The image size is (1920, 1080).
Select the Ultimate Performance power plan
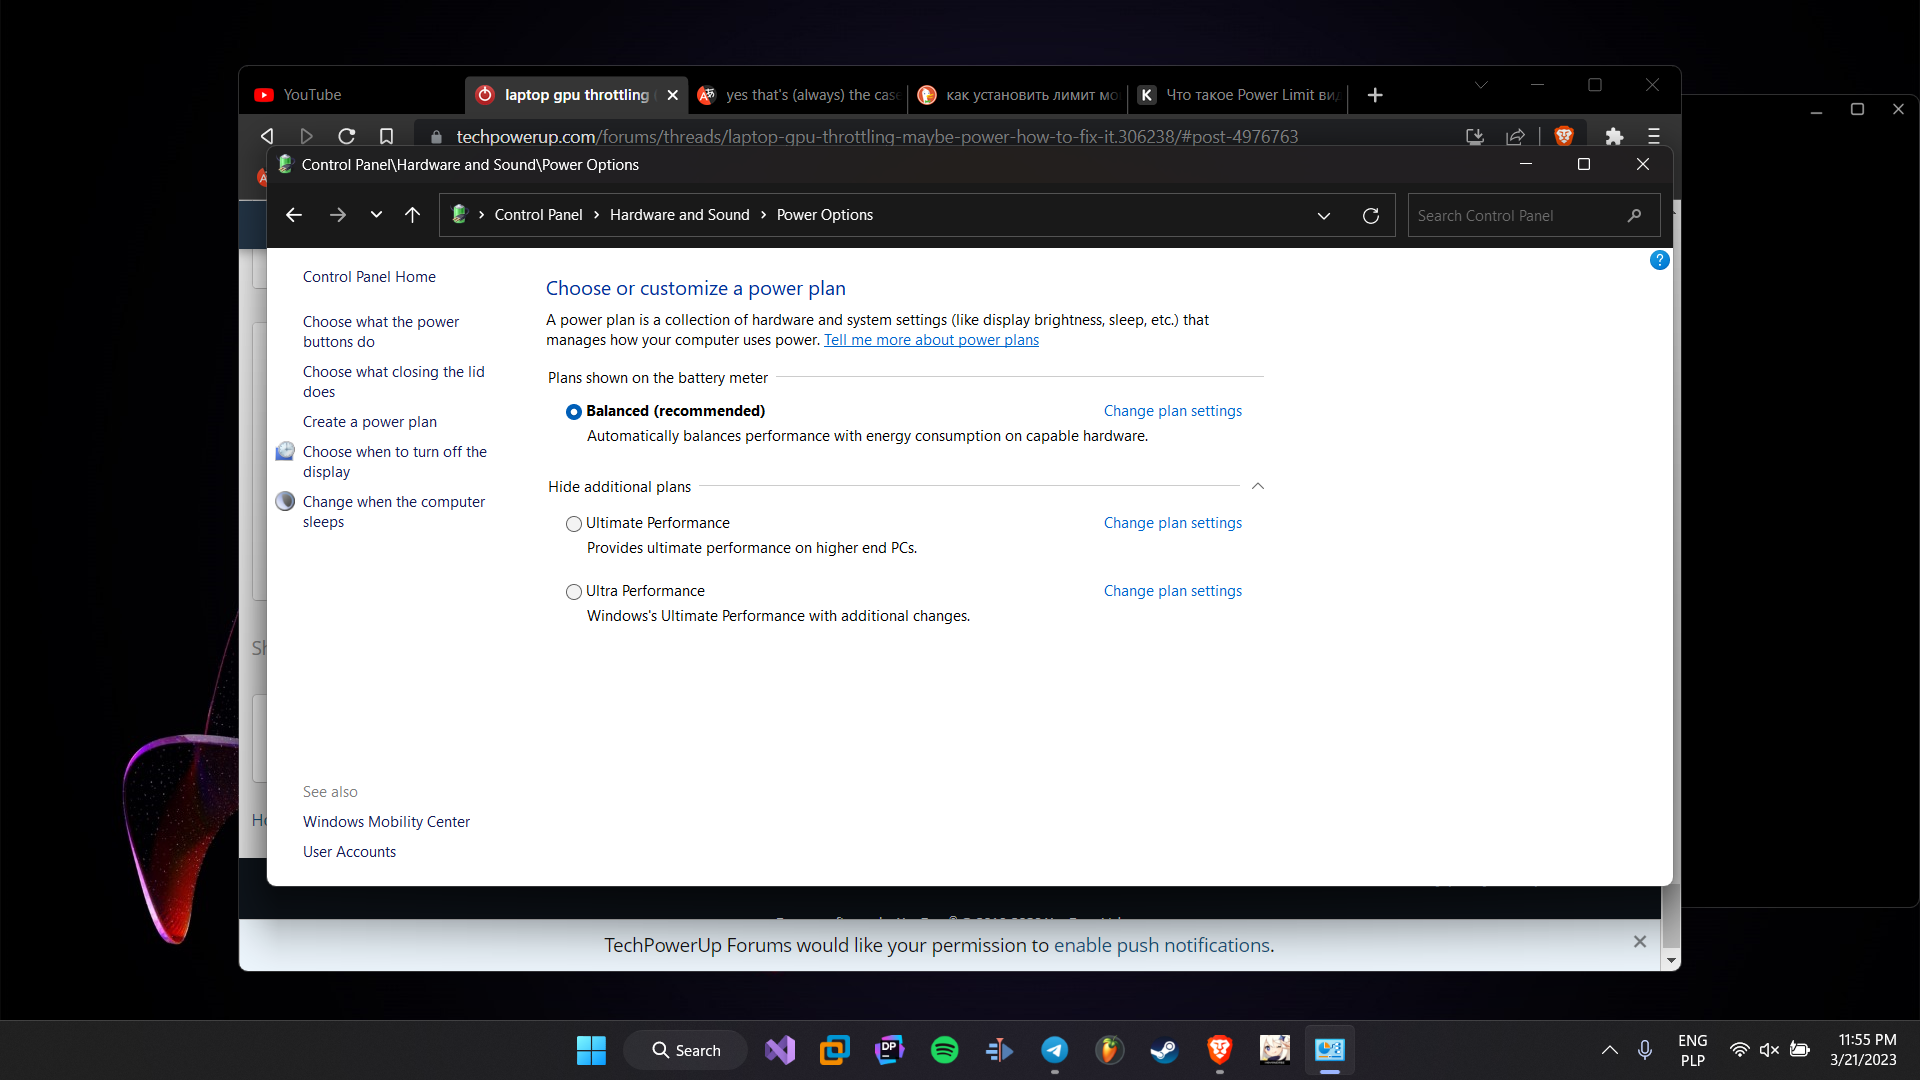574,524
